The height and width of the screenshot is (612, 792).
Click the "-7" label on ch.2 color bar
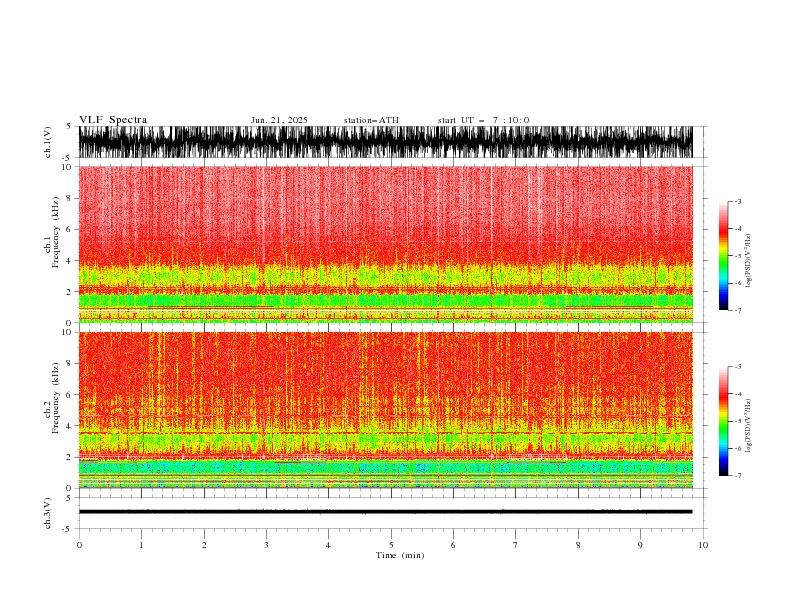pos(737,475)
